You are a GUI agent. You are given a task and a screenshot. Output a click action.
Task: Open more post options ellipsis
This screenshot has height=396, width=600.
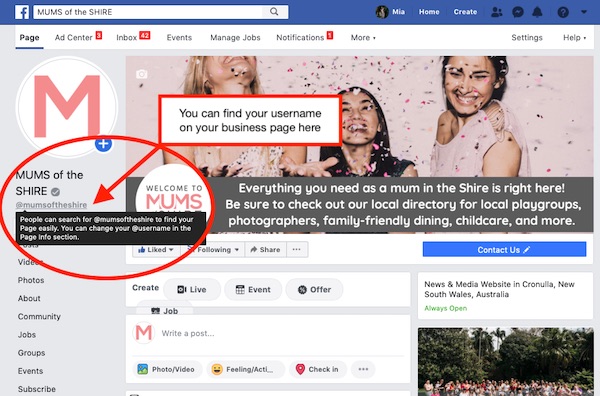point(363,369)
